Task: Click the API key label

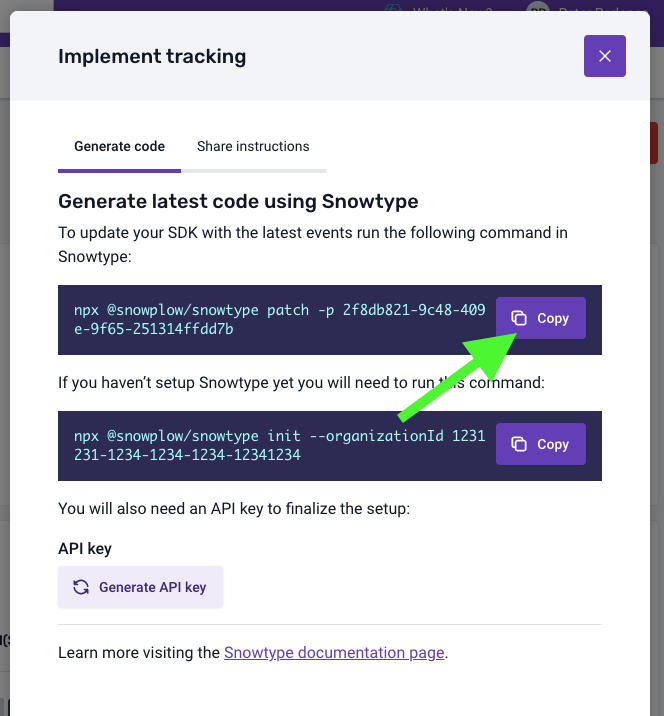Action: (84, 548)
